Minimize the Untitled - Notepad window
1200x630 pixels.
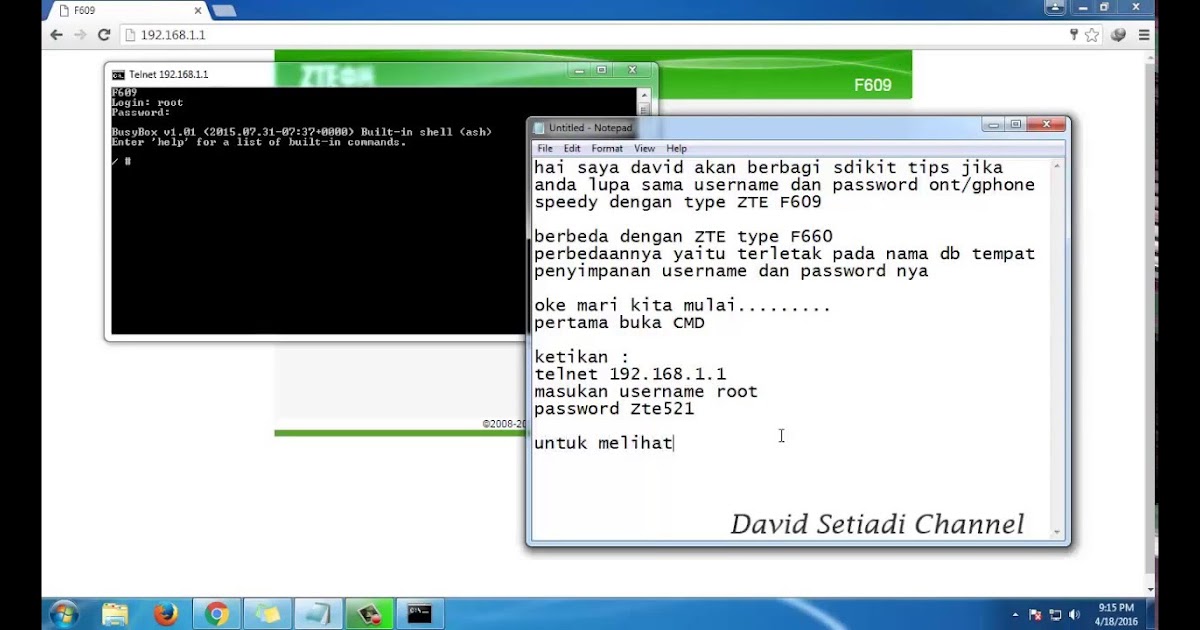(x=992, y=125)
